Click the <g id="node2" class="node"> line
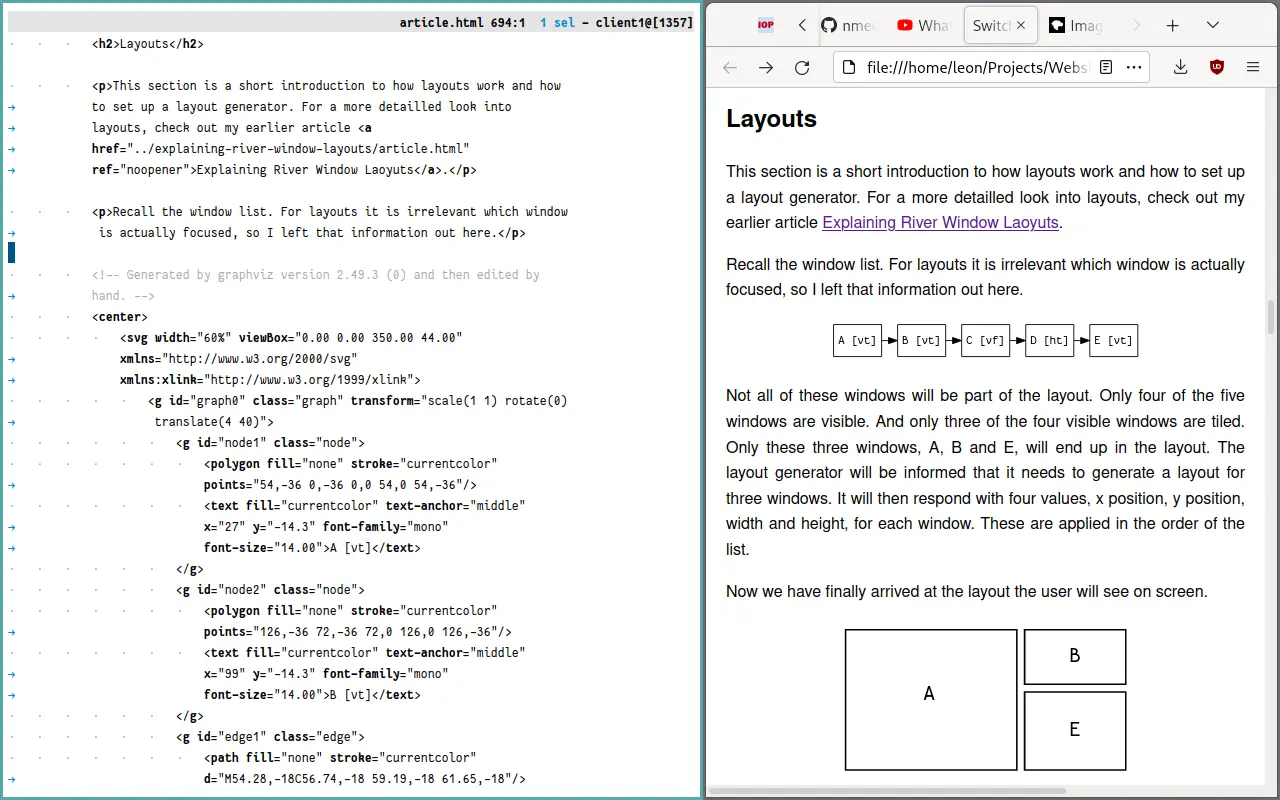This screenshot has width=1280, height=800. coord(270,590)
